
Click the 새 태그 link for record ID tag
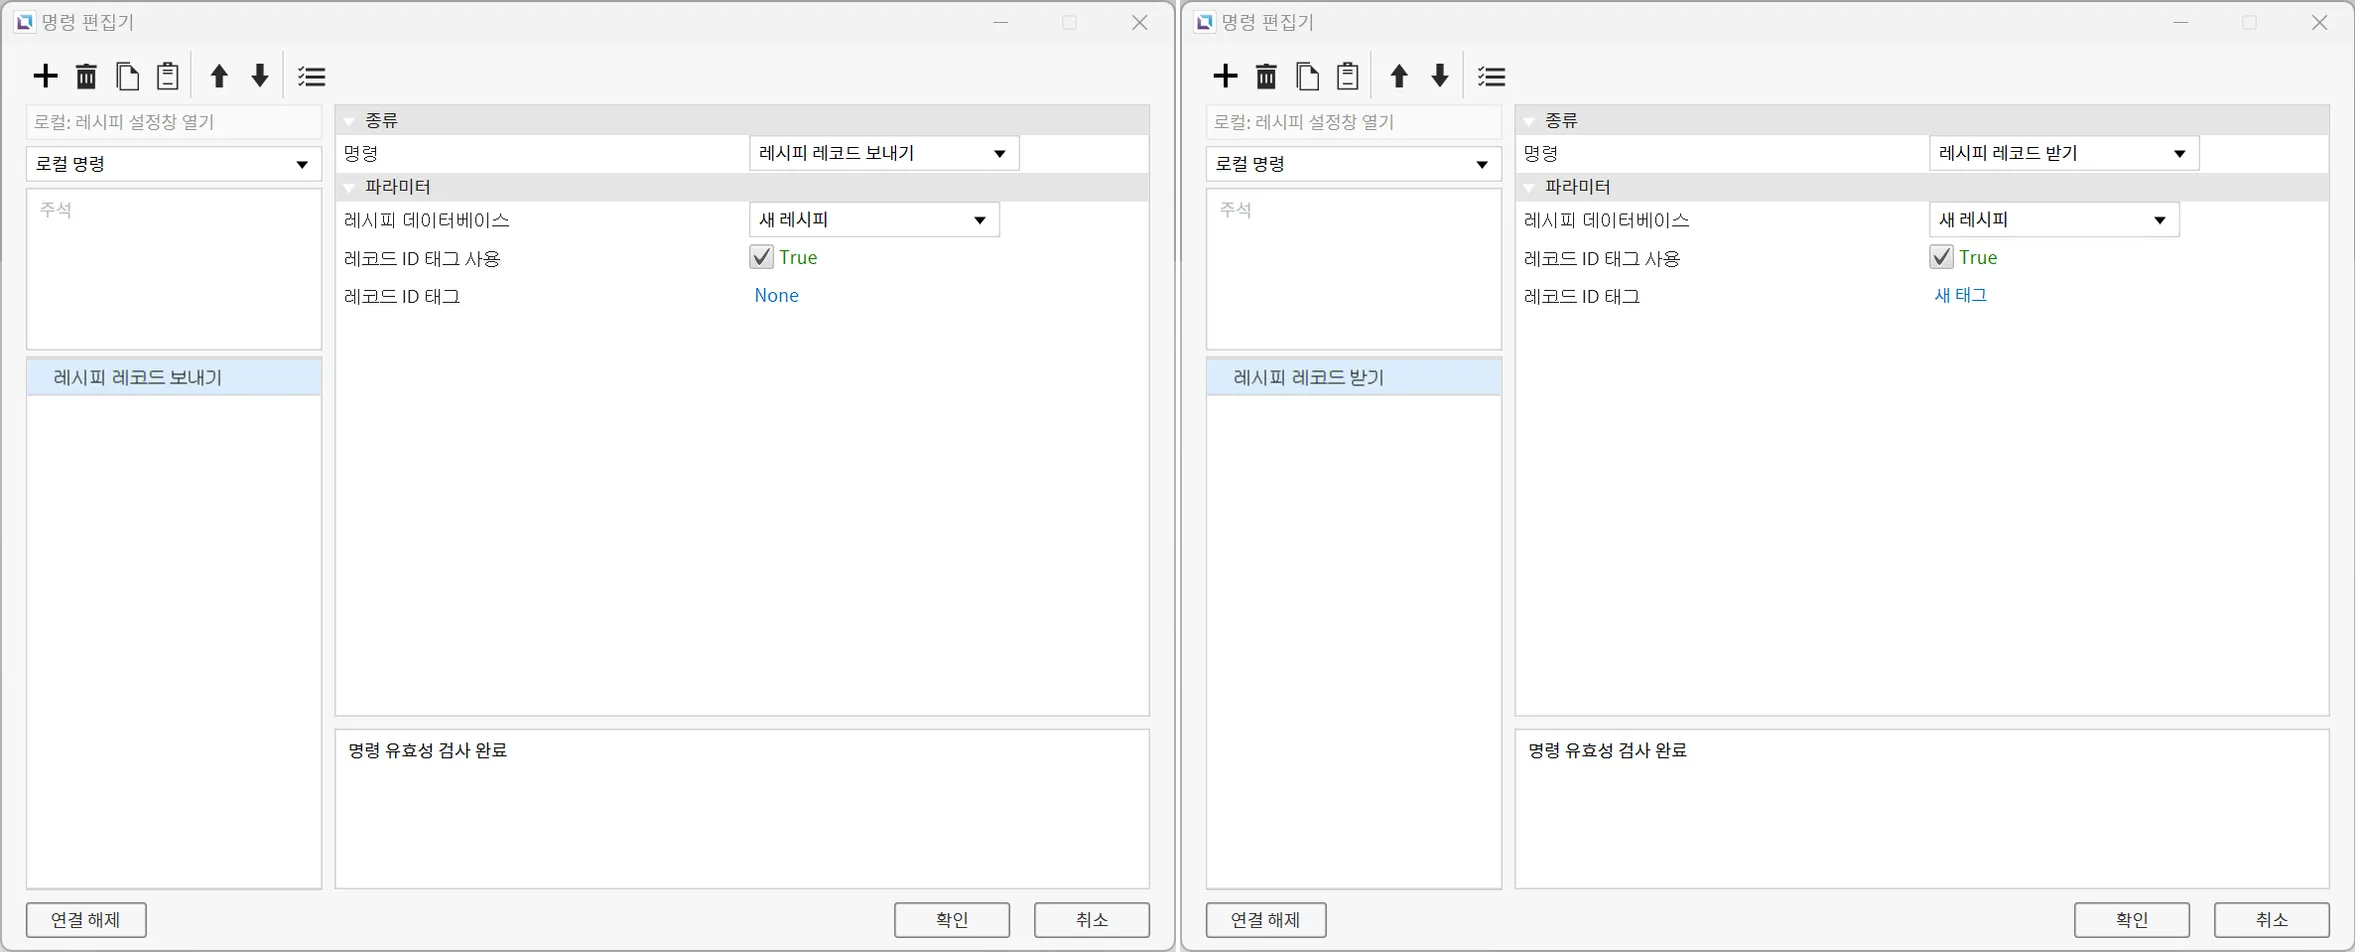(1960, 295)
